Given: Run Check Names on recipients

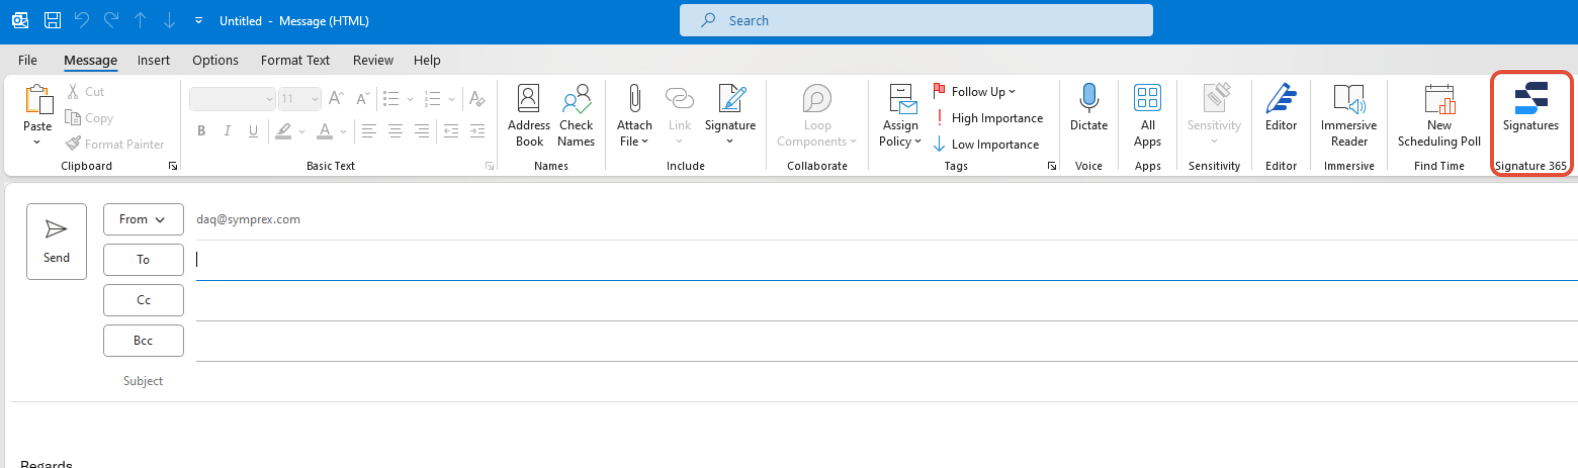Looking at the screenshot, I should click(576, 116).
